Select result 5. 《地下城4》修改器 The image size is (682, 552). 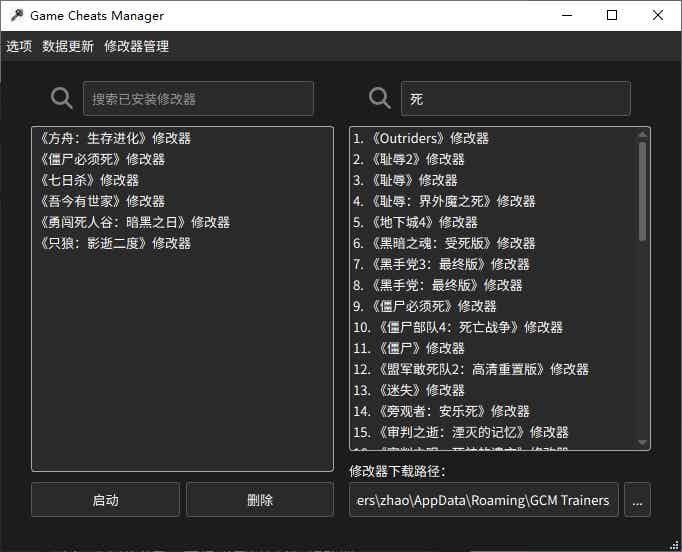[494, 222]
